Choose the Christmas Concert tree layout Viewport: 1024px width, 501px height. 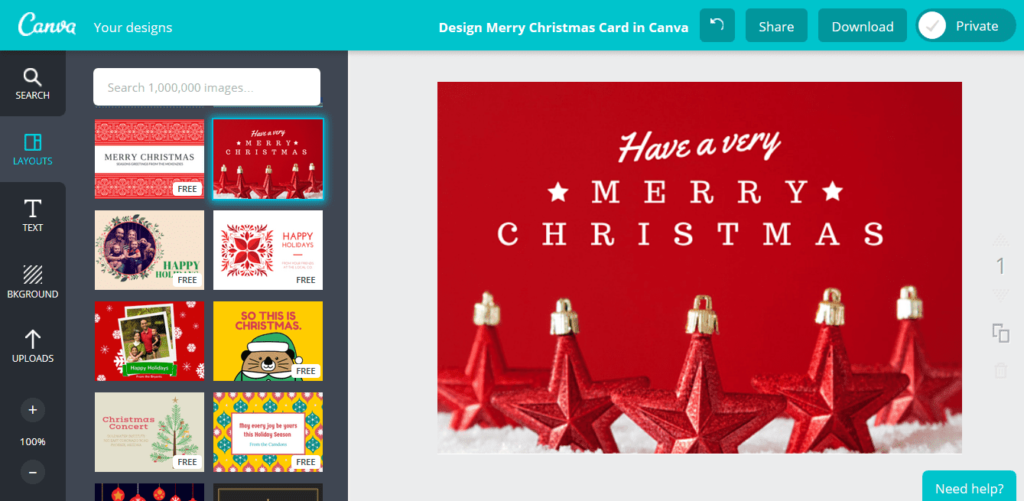point(149,431)
